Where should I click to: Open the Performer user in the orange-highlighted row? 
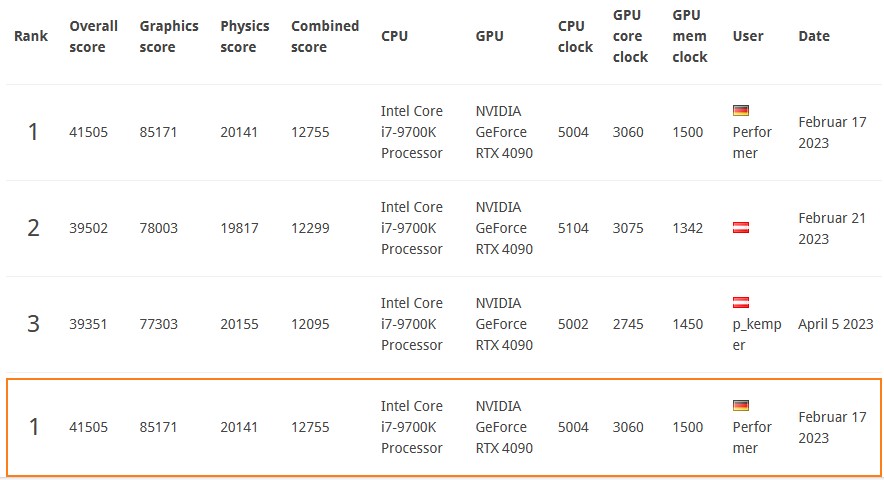(752, 437)
